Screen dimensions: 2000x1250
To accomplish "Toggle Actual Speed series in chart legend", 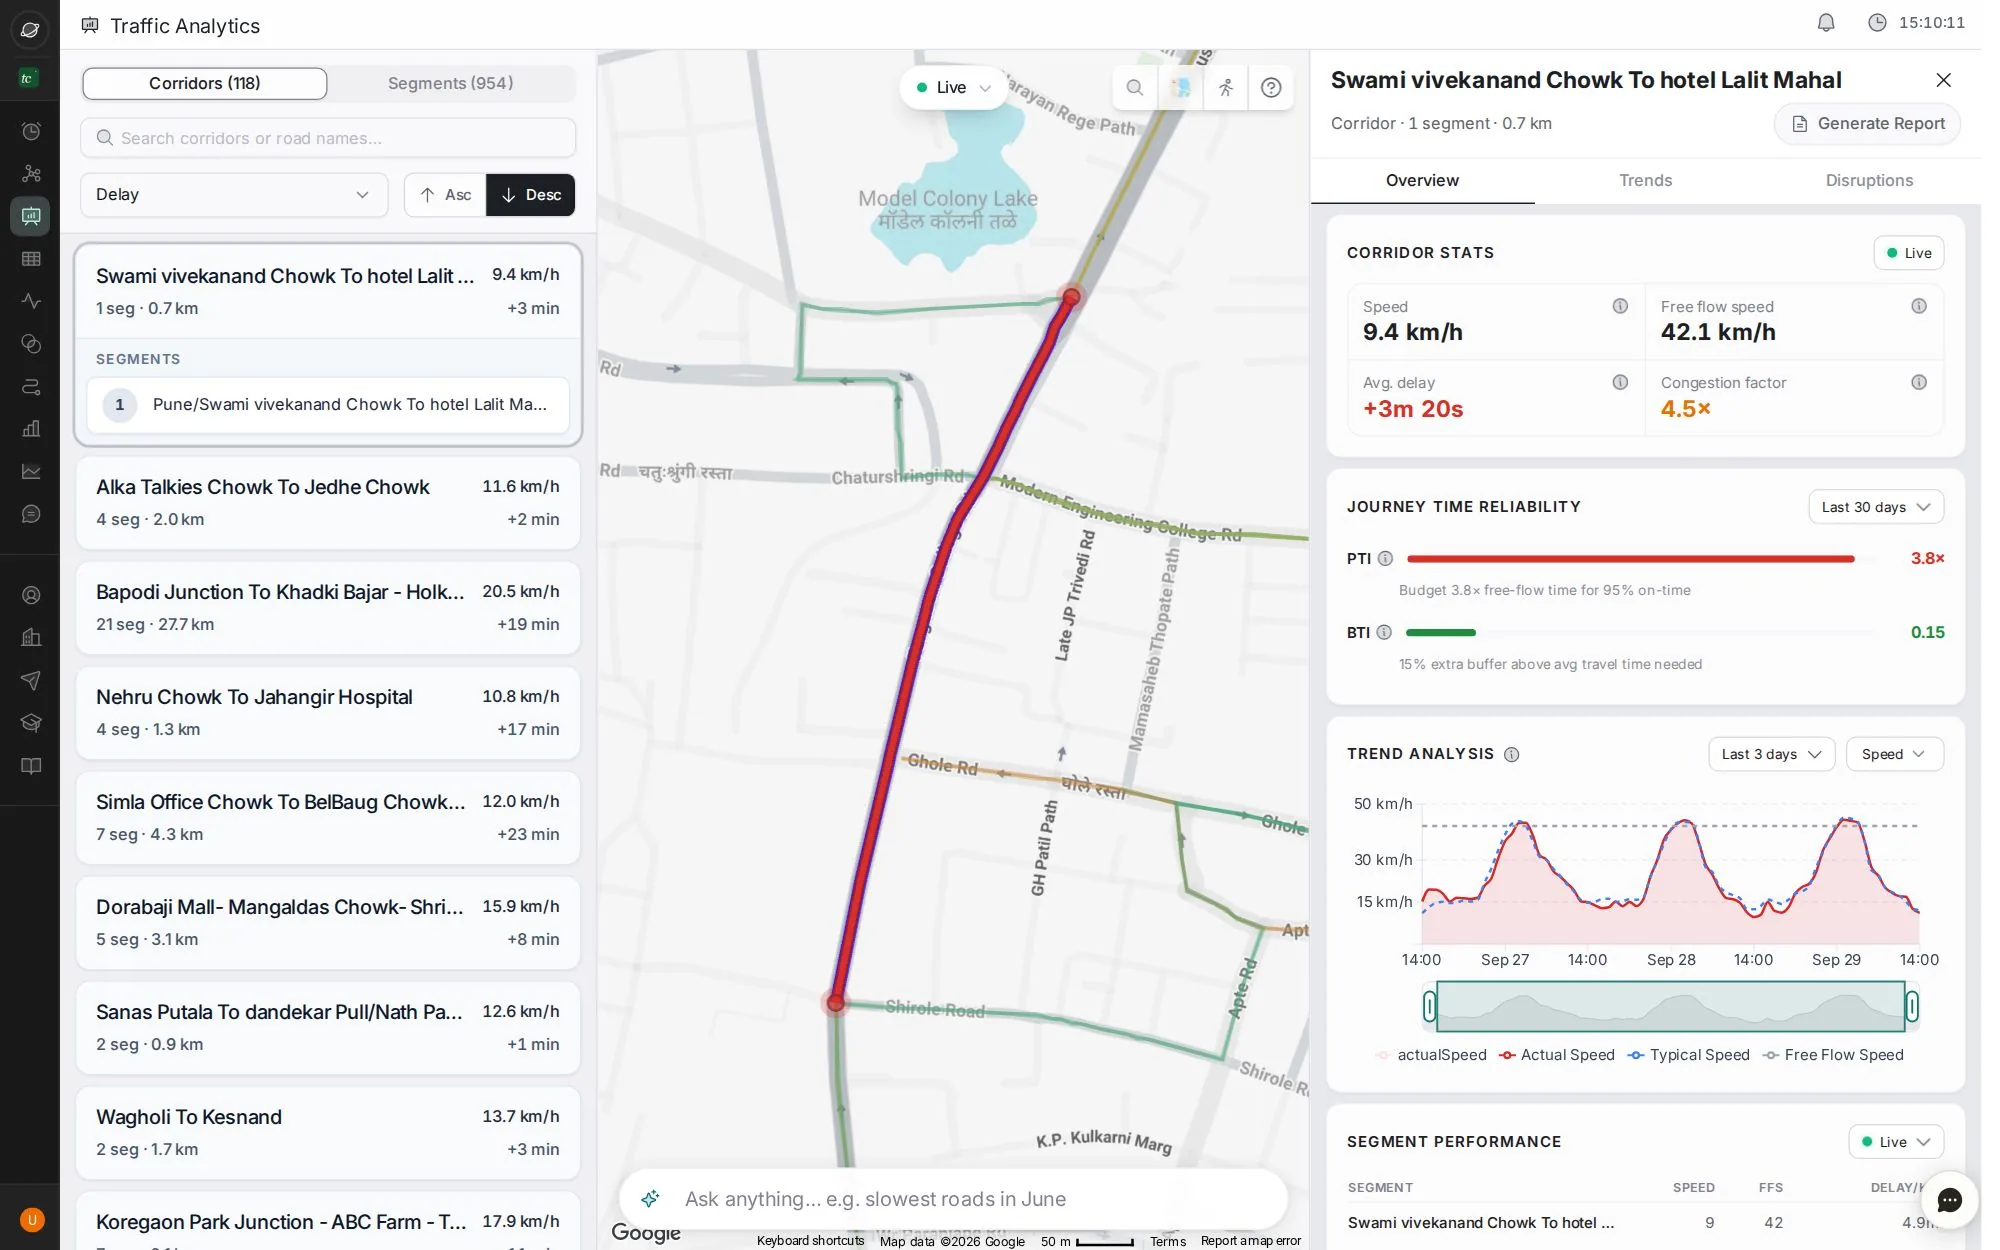I will [x=1557, y=1055].
